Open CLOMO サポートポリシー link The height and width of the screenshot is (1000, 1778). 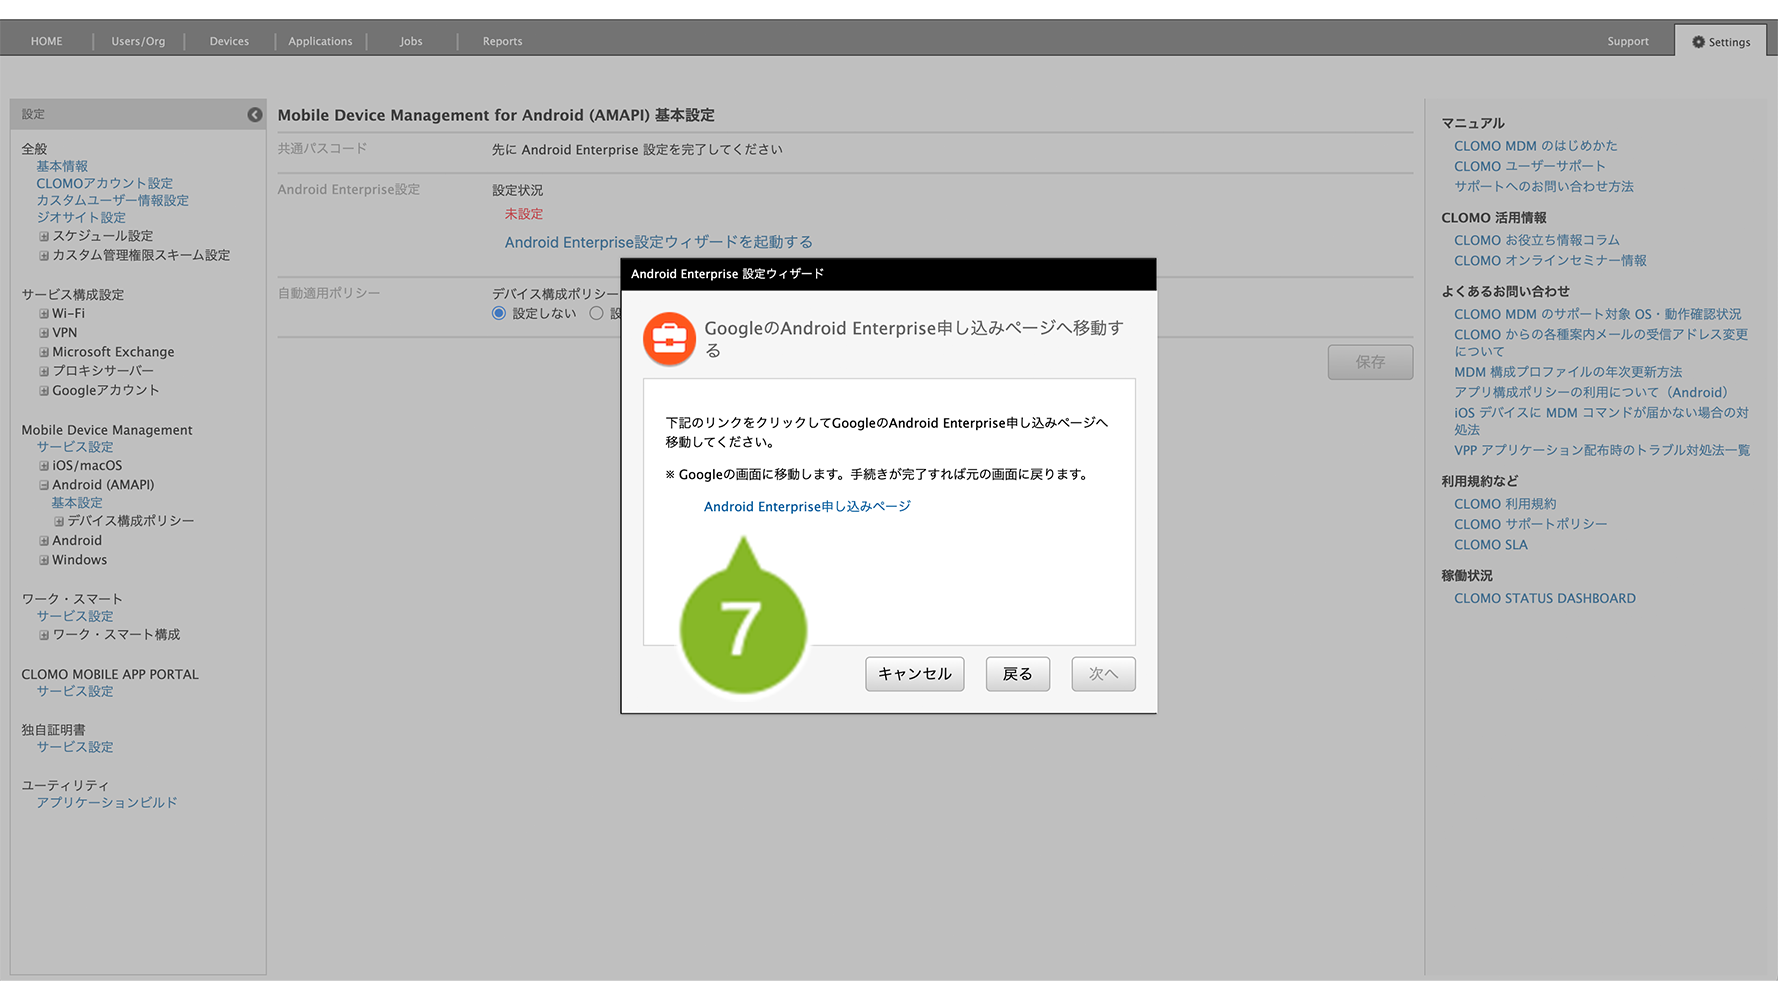(1531, 524)
